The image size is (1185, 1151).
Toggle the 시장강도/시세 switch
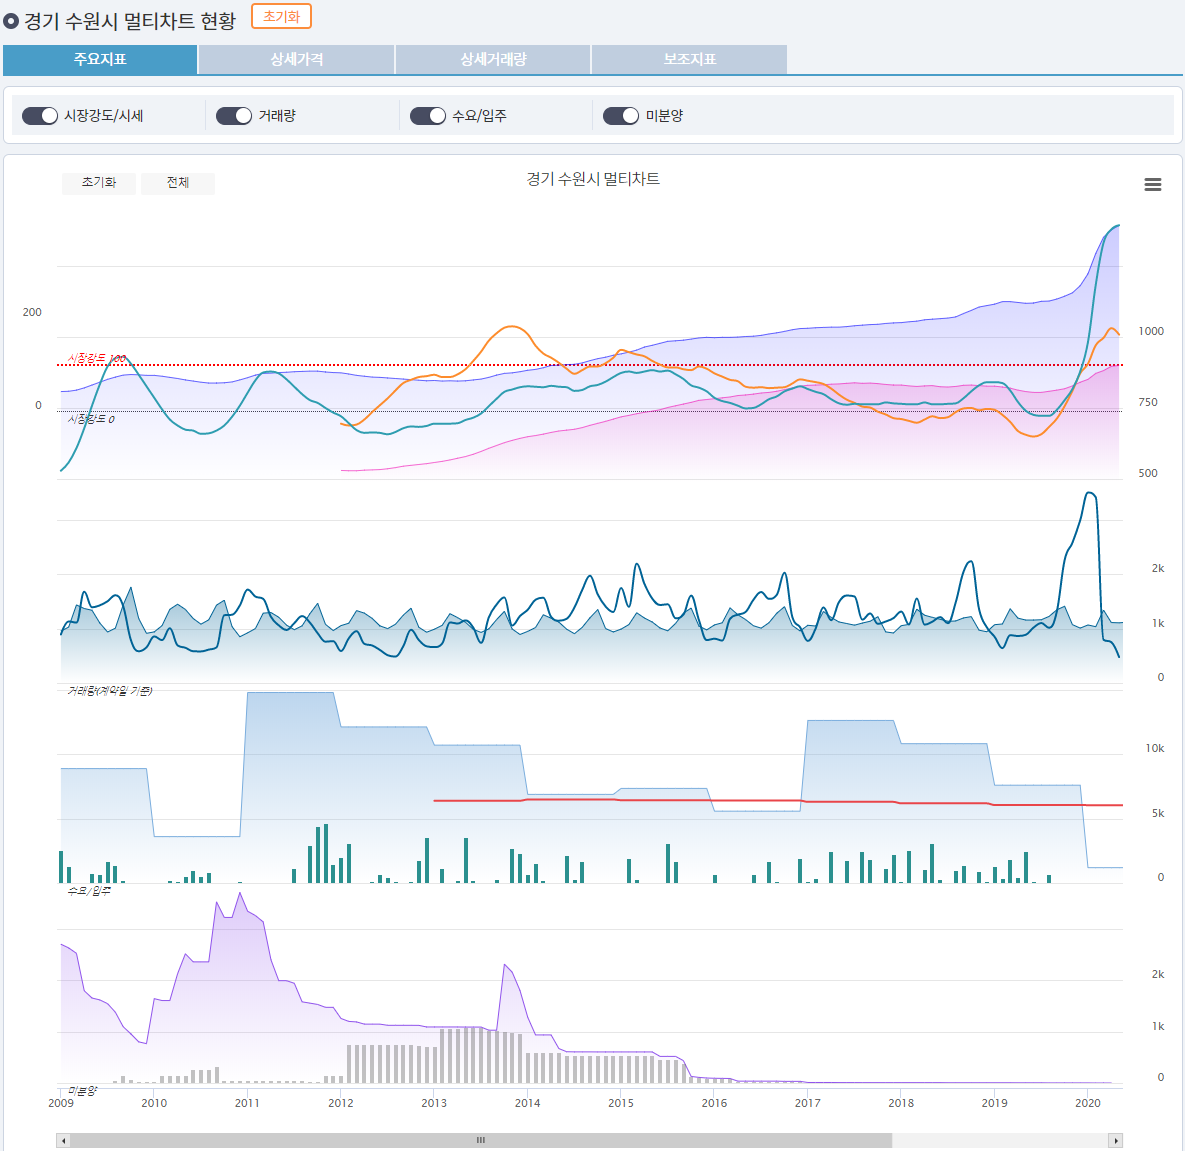[x=40, y=116]
